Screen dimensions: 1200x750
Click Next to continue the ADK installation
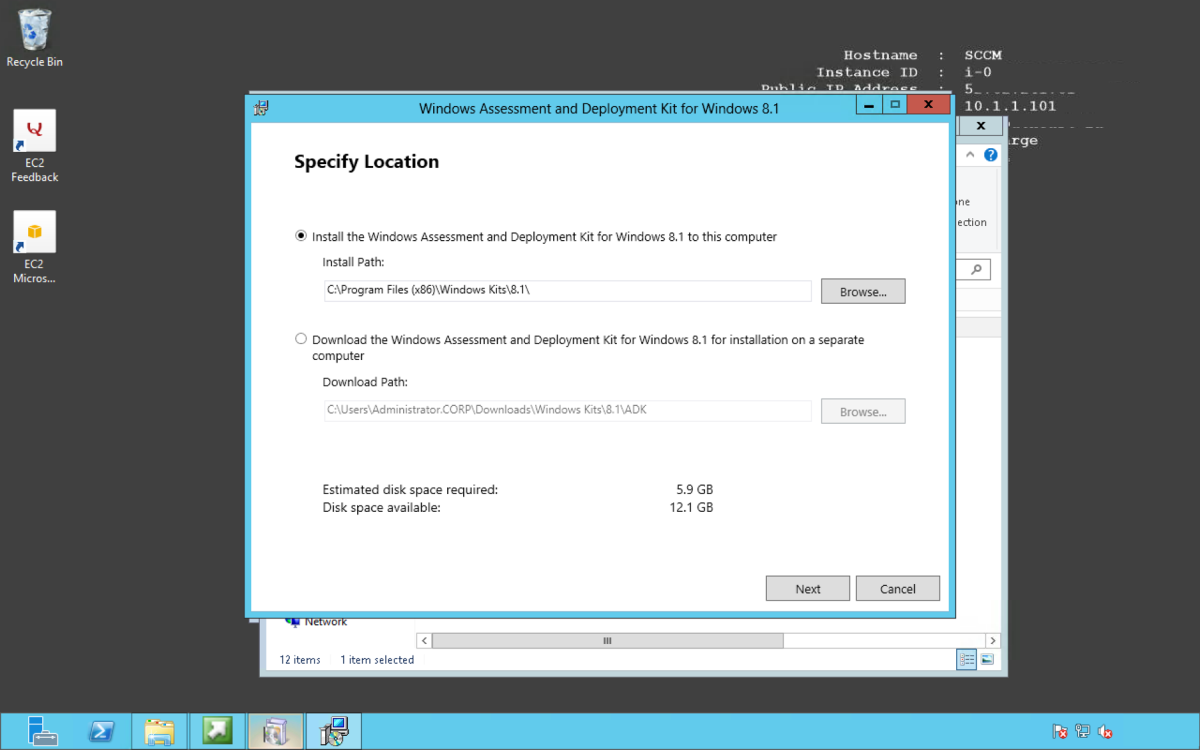pyautogui.click(x=807, y=588)
